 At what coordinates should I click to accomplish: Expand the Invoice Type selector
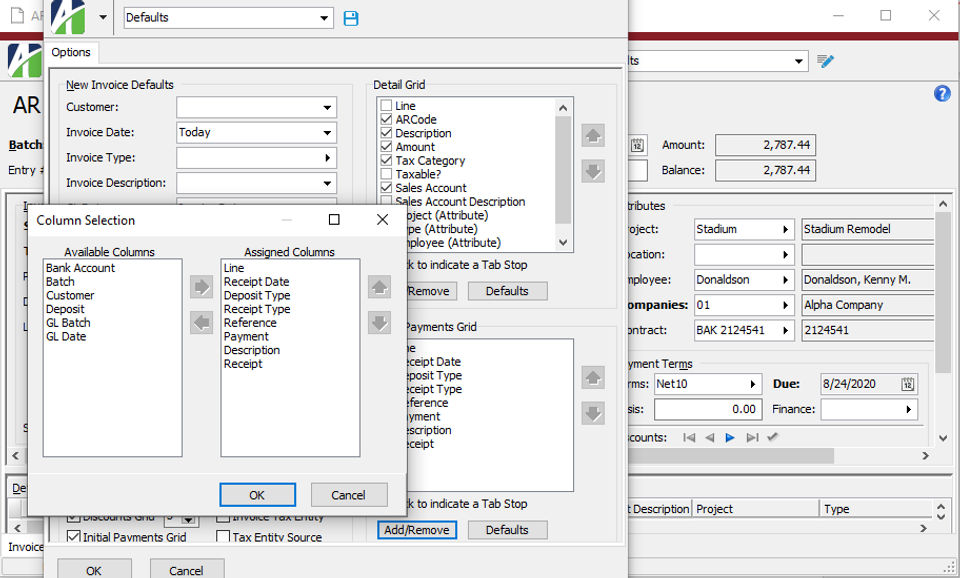(x=328, y=158)
